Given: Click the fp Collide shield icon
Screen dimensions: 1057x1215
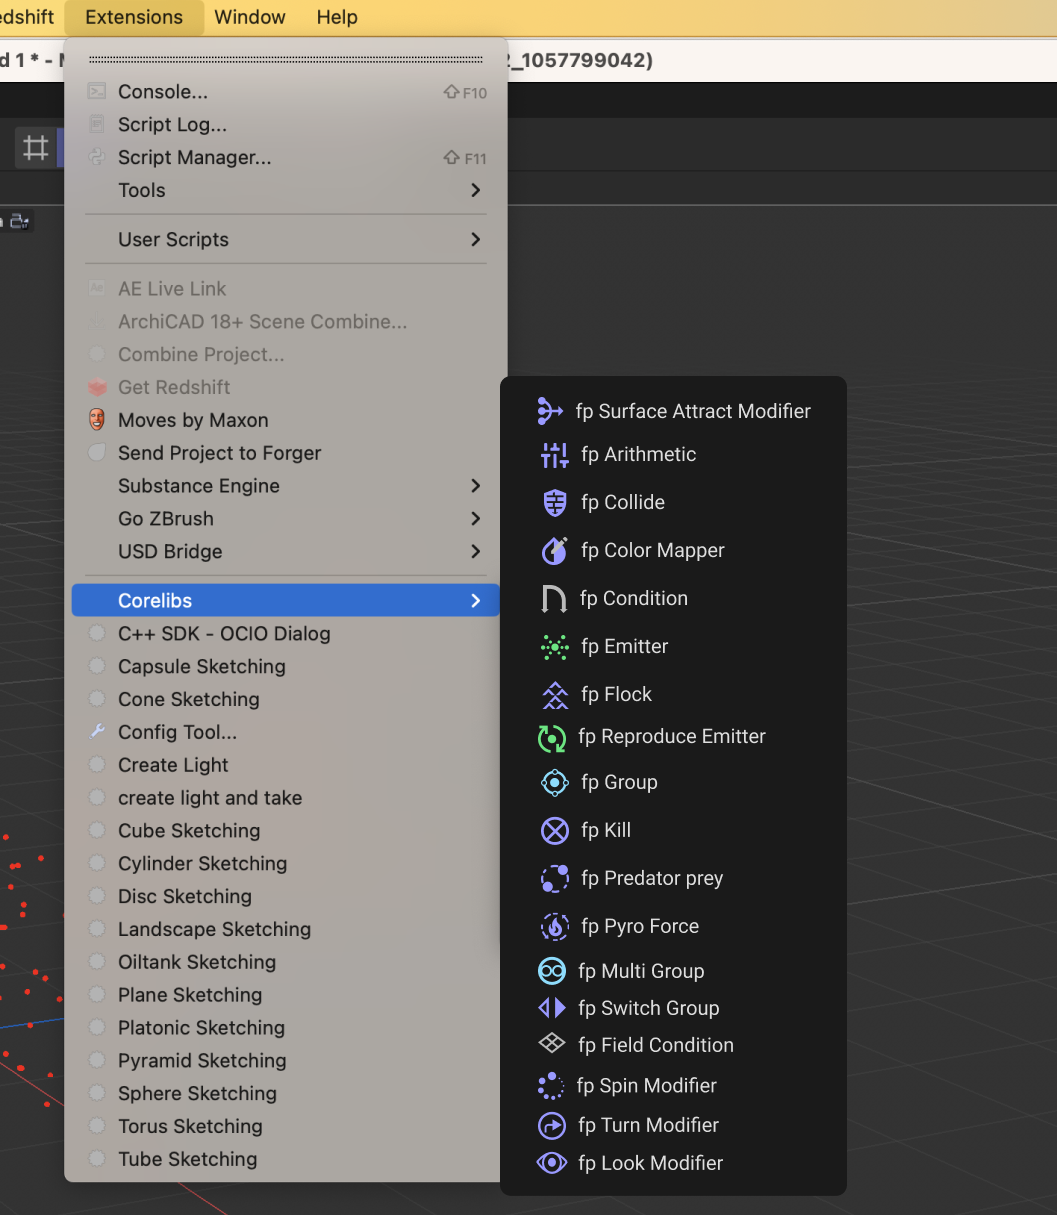Looking at the screenshot, I should click(x=554, y=503).
